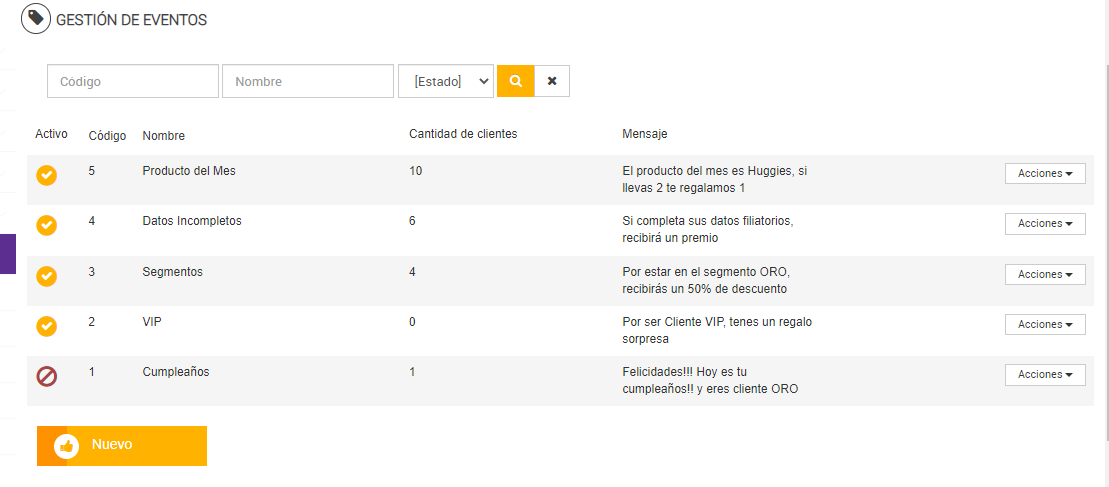Viewport: 1109px width, 487px height.
Task: Open the Estado dropdown filter
Action: 446,81
